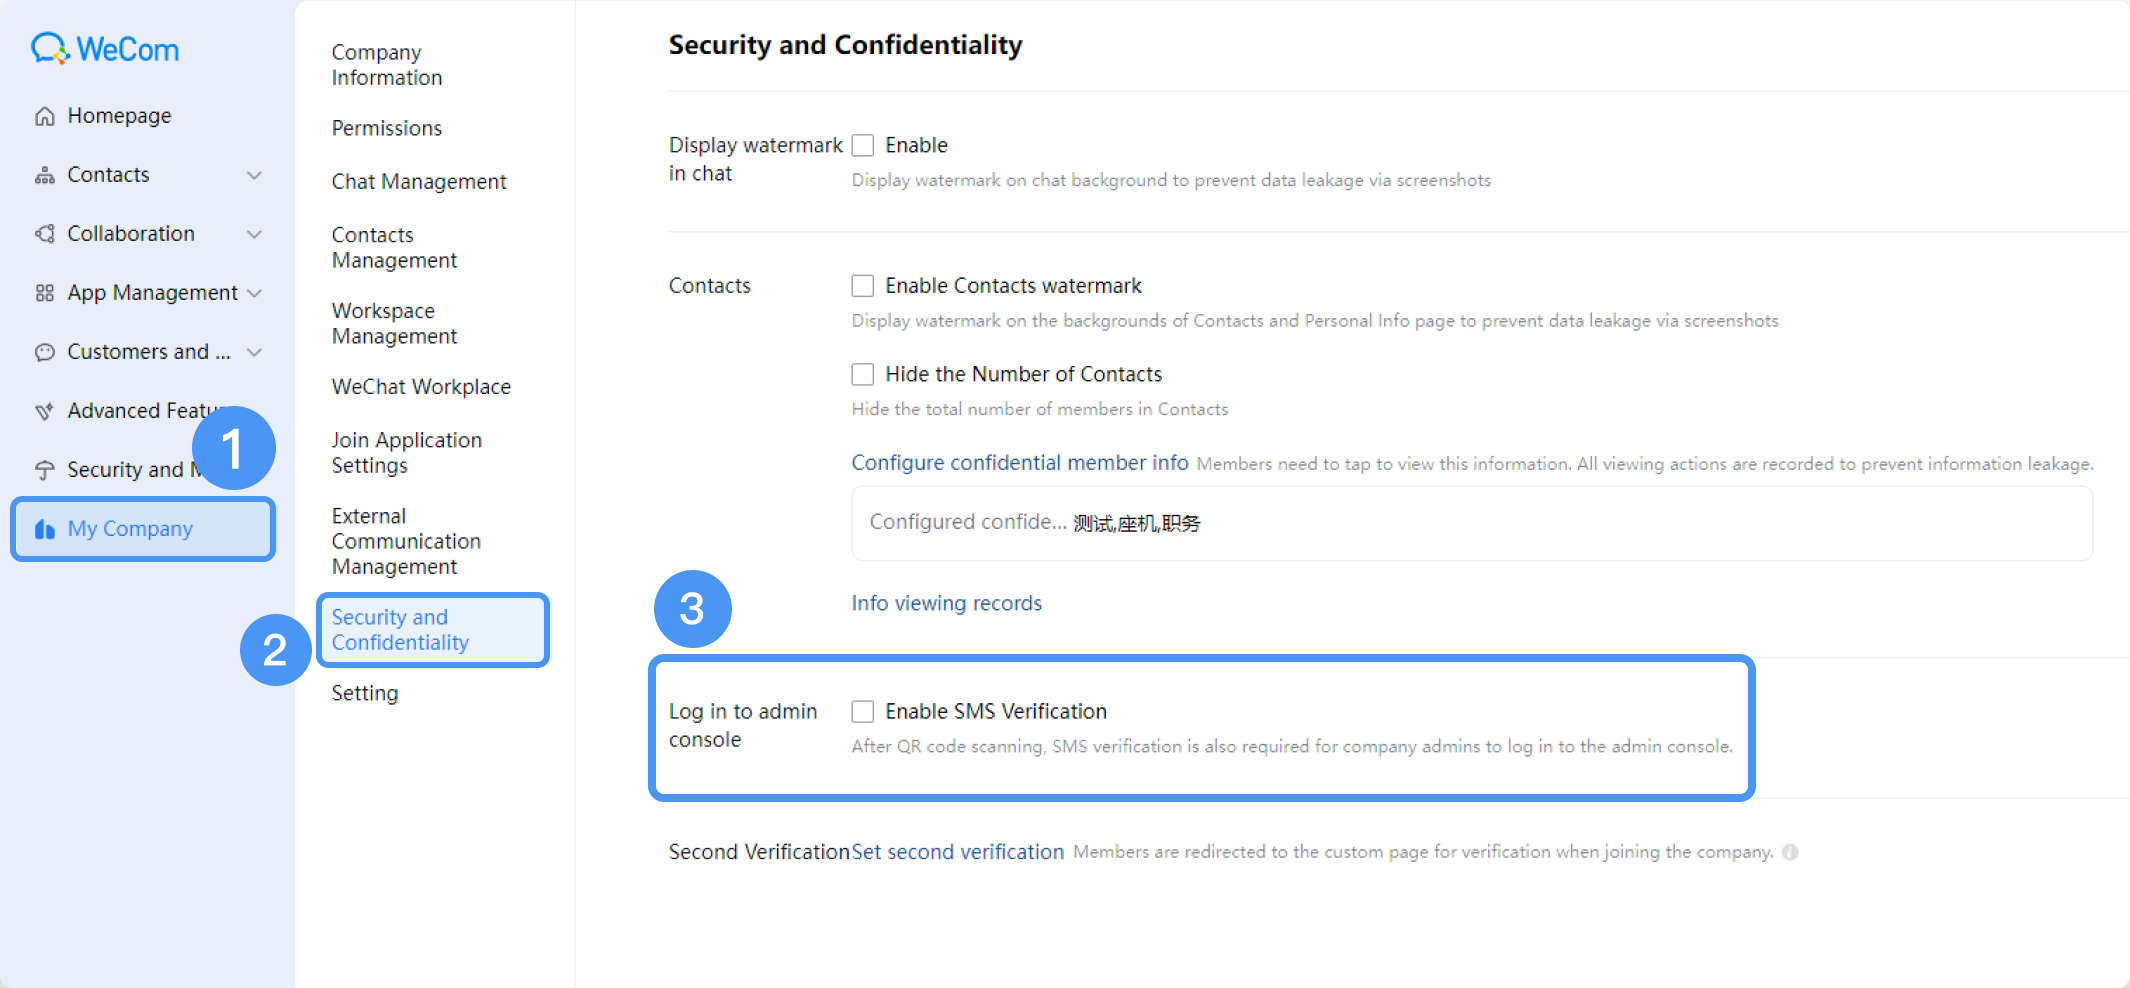Viewport: 2130px width, 988px height.
Task: Expand the Collaboration chevron
Action: (255, 234)
